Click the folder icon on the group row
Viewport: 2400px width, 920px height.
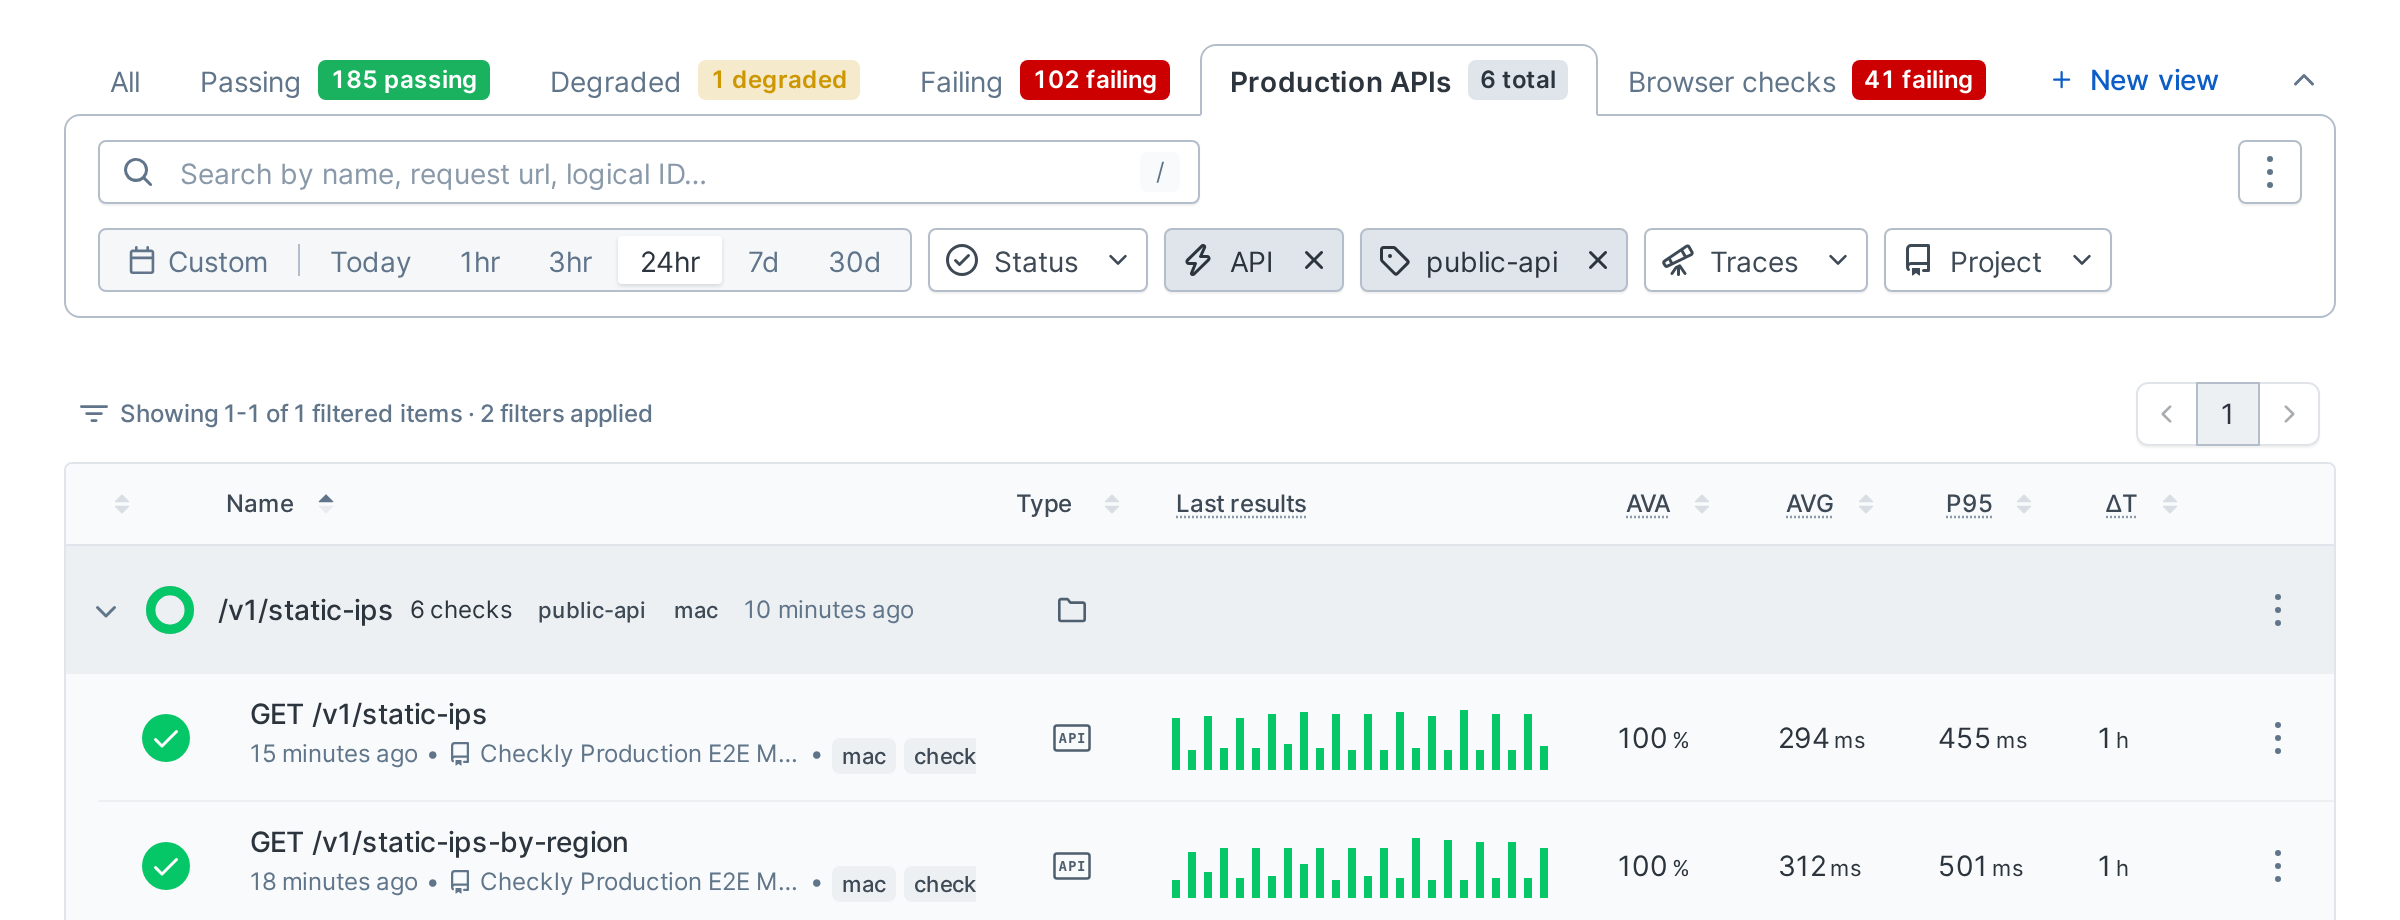[1071, 610]
